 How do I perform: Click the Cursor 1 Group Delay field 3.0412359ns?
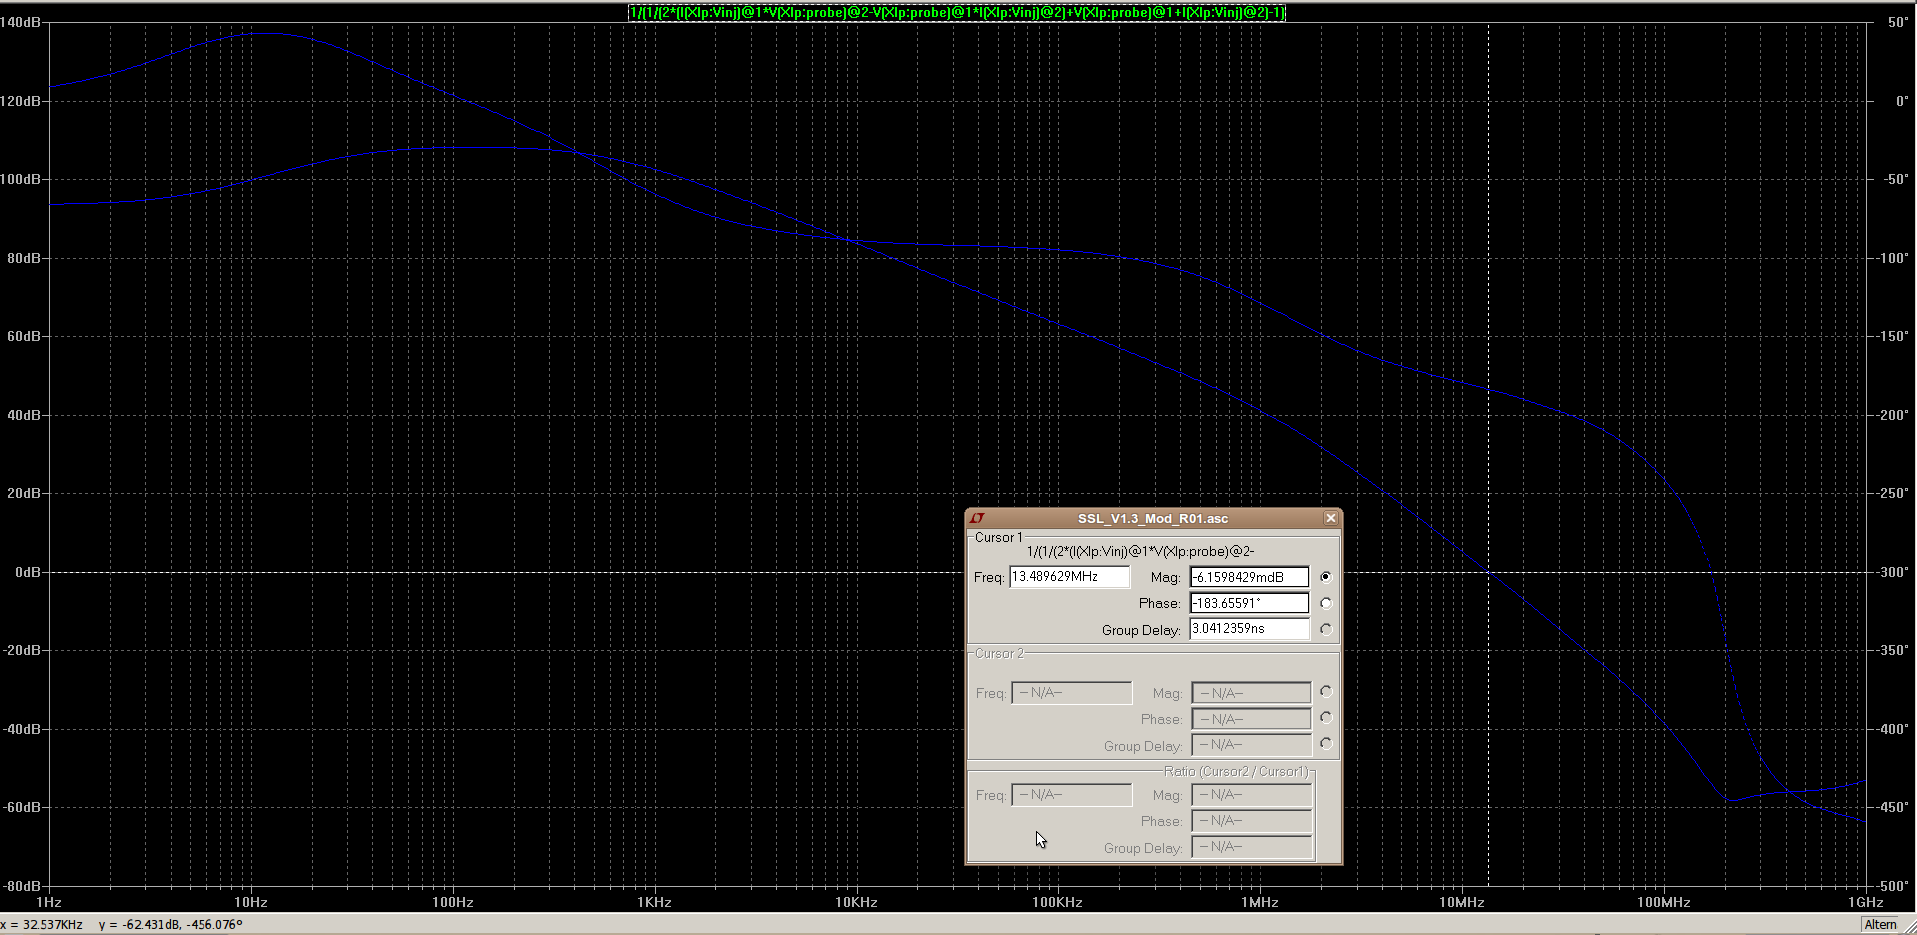[x=1250, y=629]
